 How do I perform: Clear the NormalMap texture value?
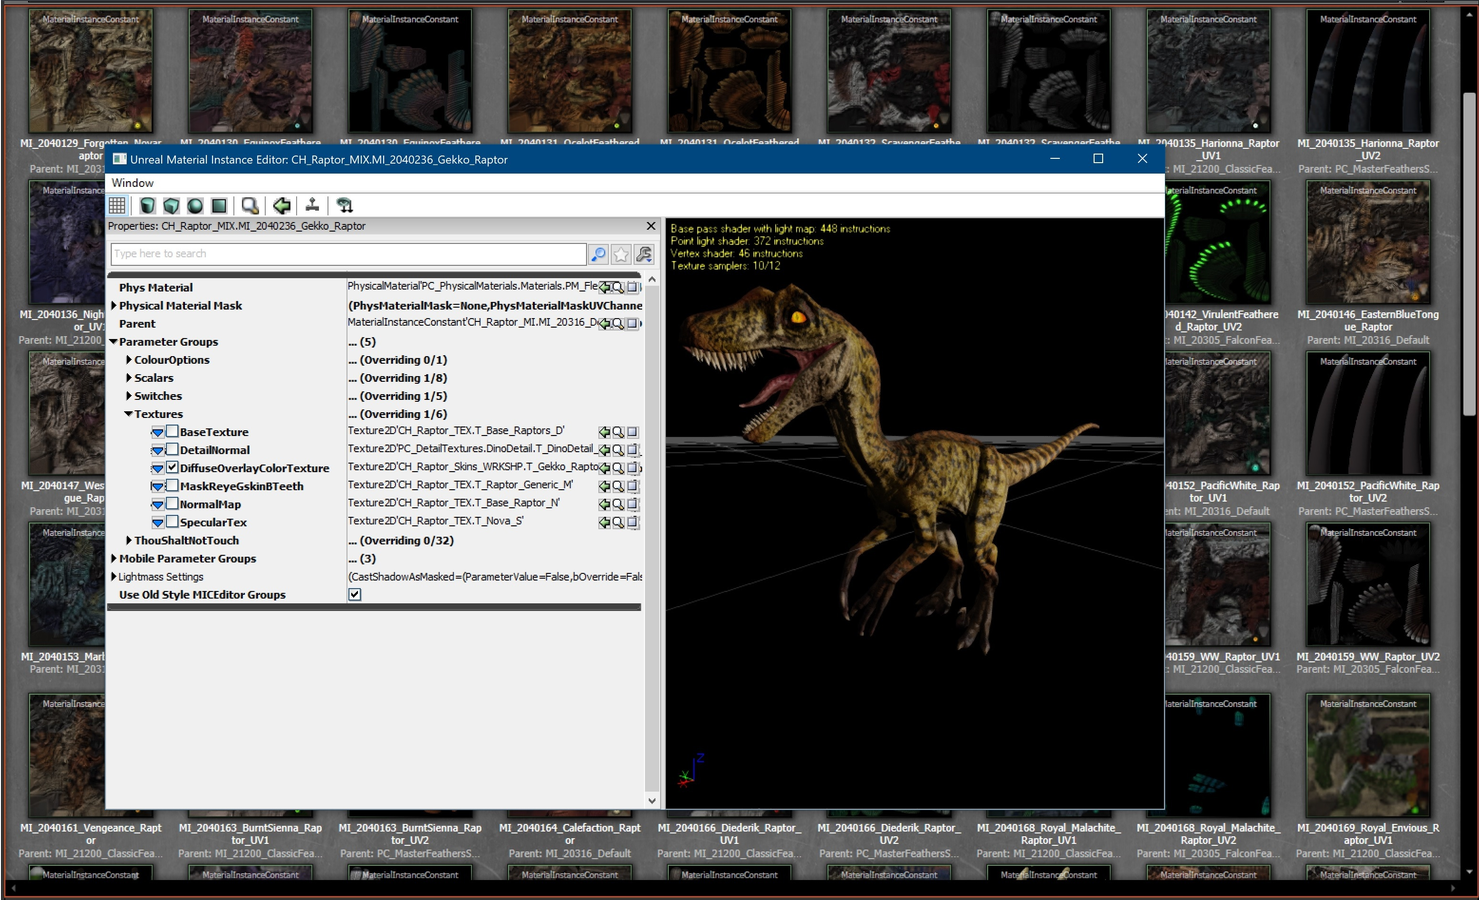tap(633, 504)
